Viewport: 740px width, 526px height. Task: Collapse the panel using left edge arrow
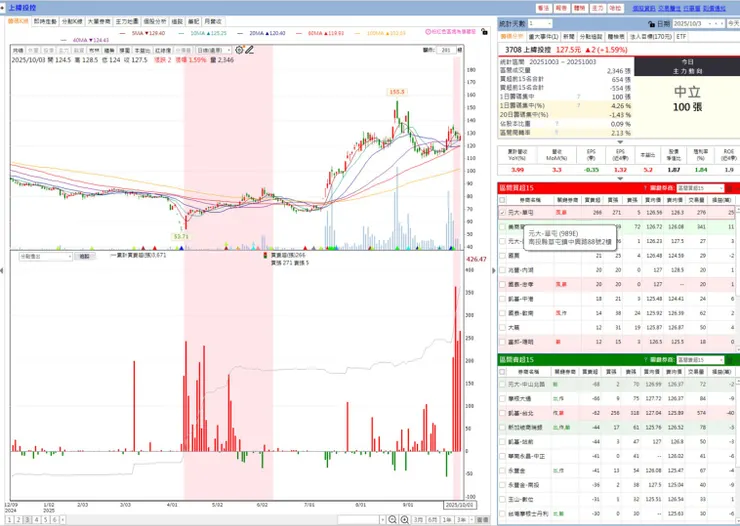point(2,270)
